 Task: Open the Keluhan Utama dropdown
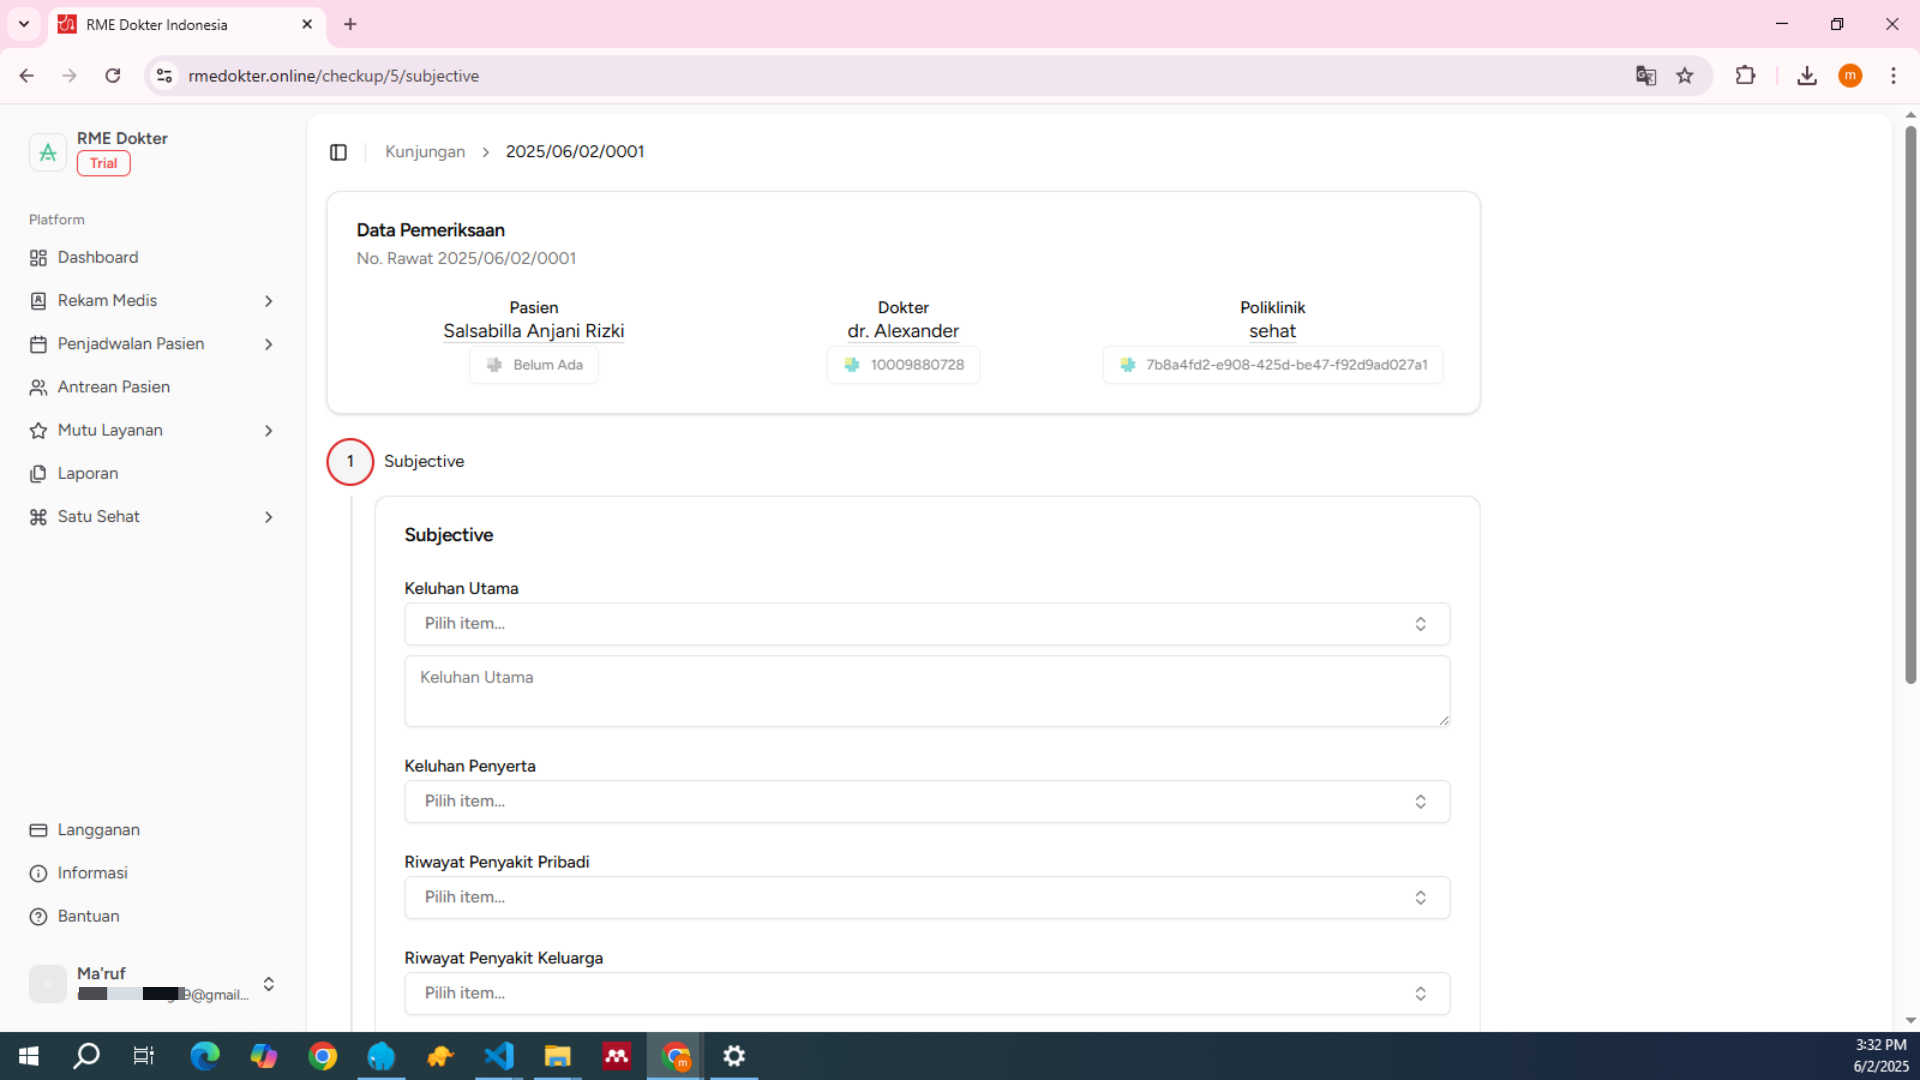coord(926,624)
